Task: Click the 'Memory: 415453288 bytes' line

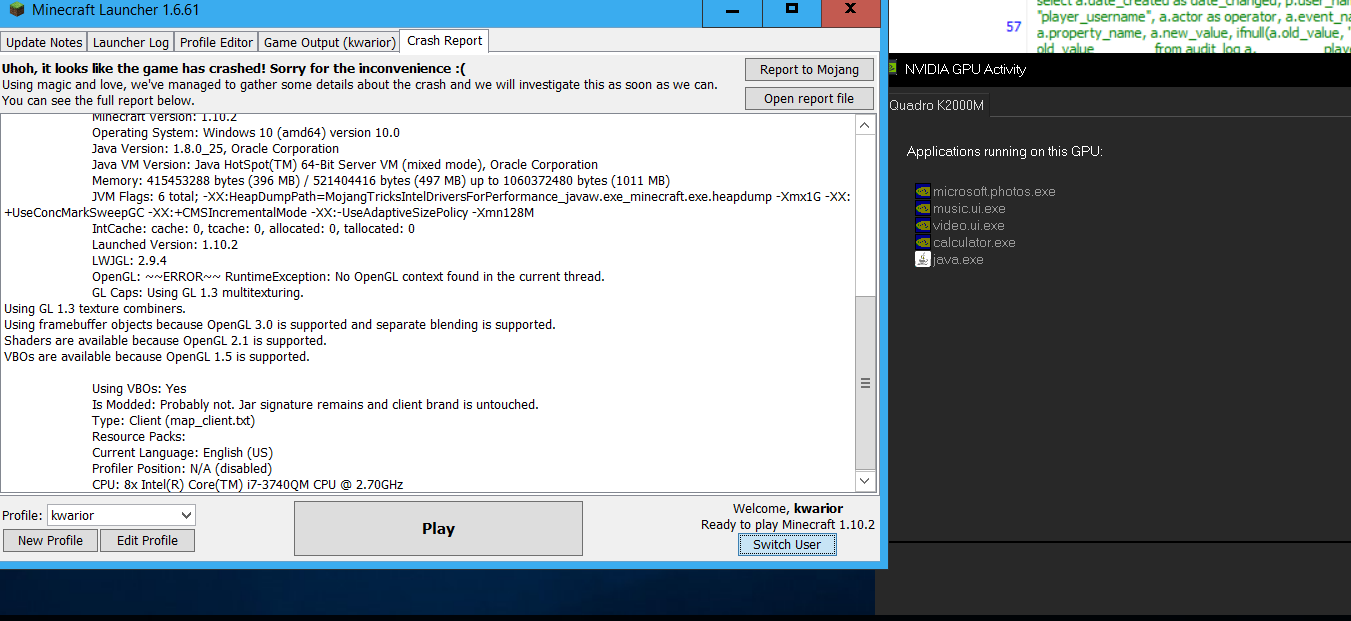Action: coord(381,181)
